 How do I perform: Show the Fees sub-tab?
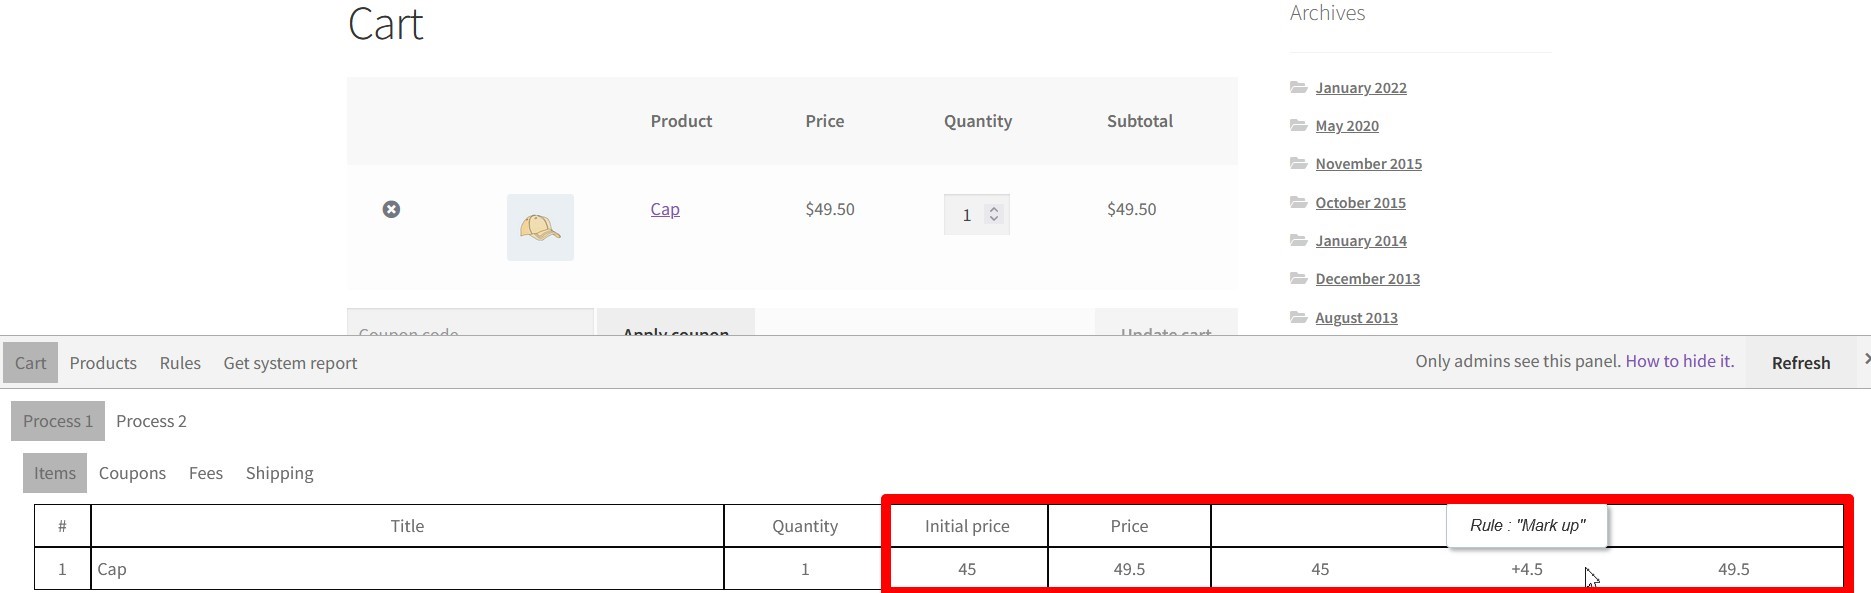point(206,473)
